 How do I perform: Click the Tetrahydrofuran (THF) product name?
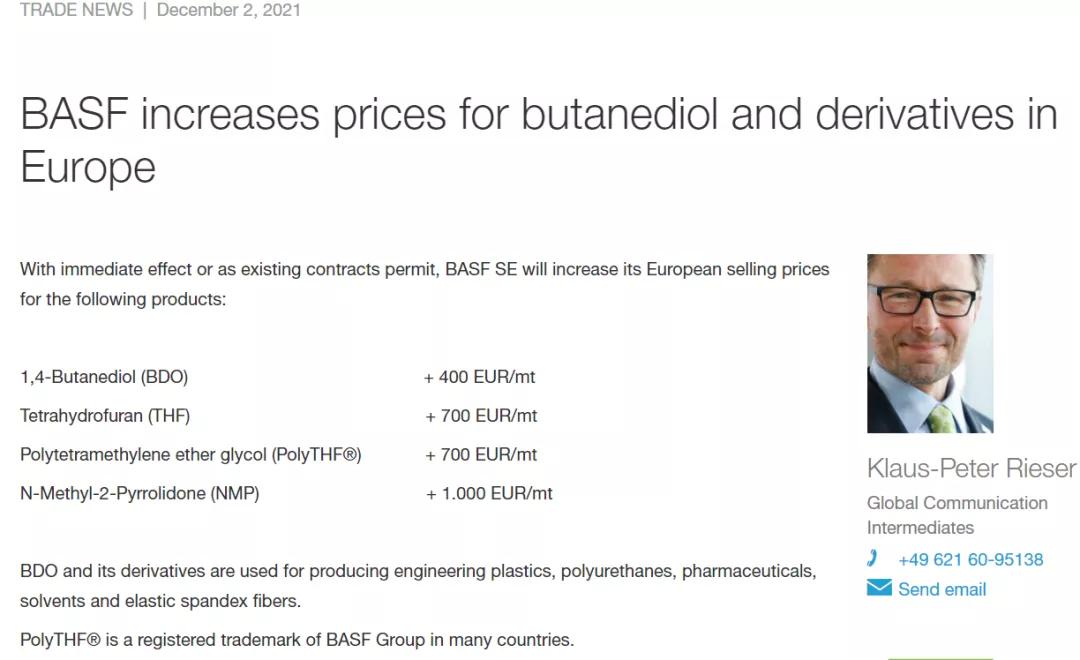[105, 415]
